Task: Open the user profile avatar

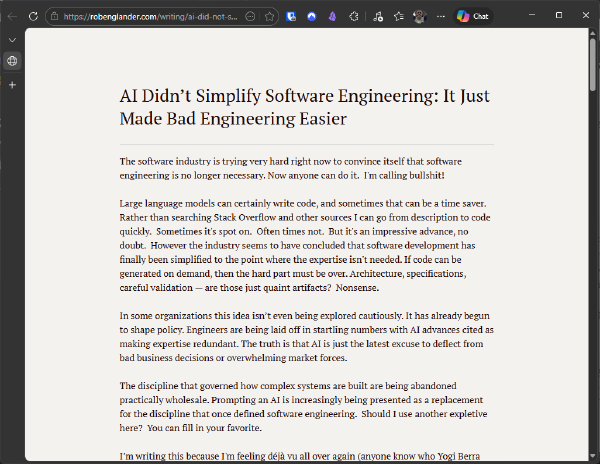Action: tap(420, 16)
